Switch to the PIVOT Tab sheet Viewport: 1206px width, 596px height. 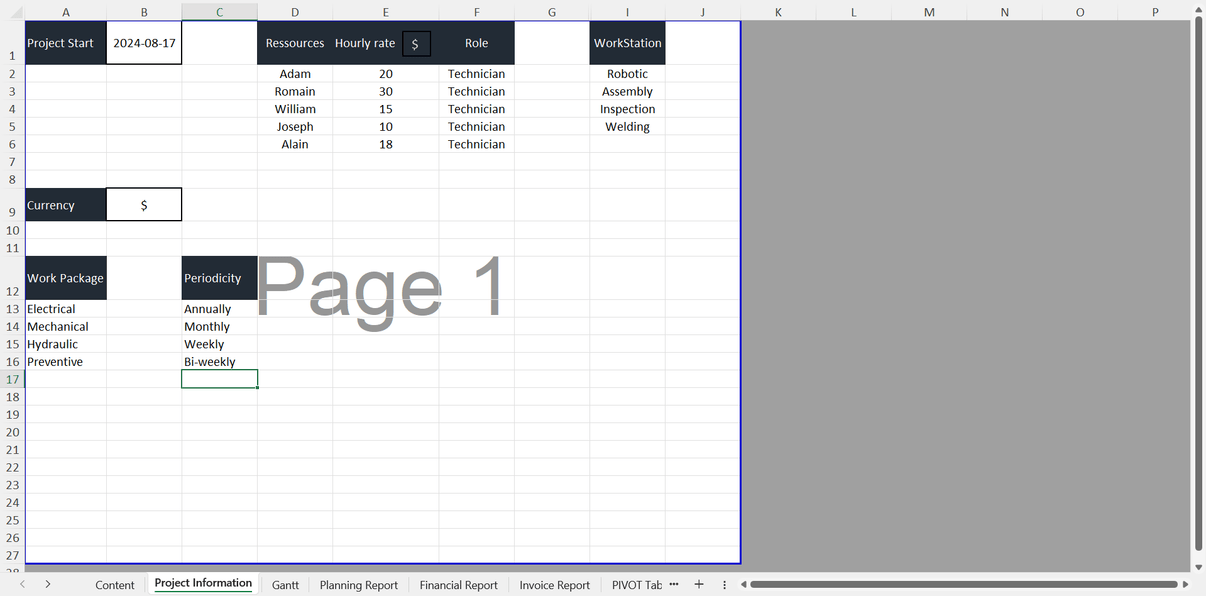pyautogui.click(x=634, y=585)
